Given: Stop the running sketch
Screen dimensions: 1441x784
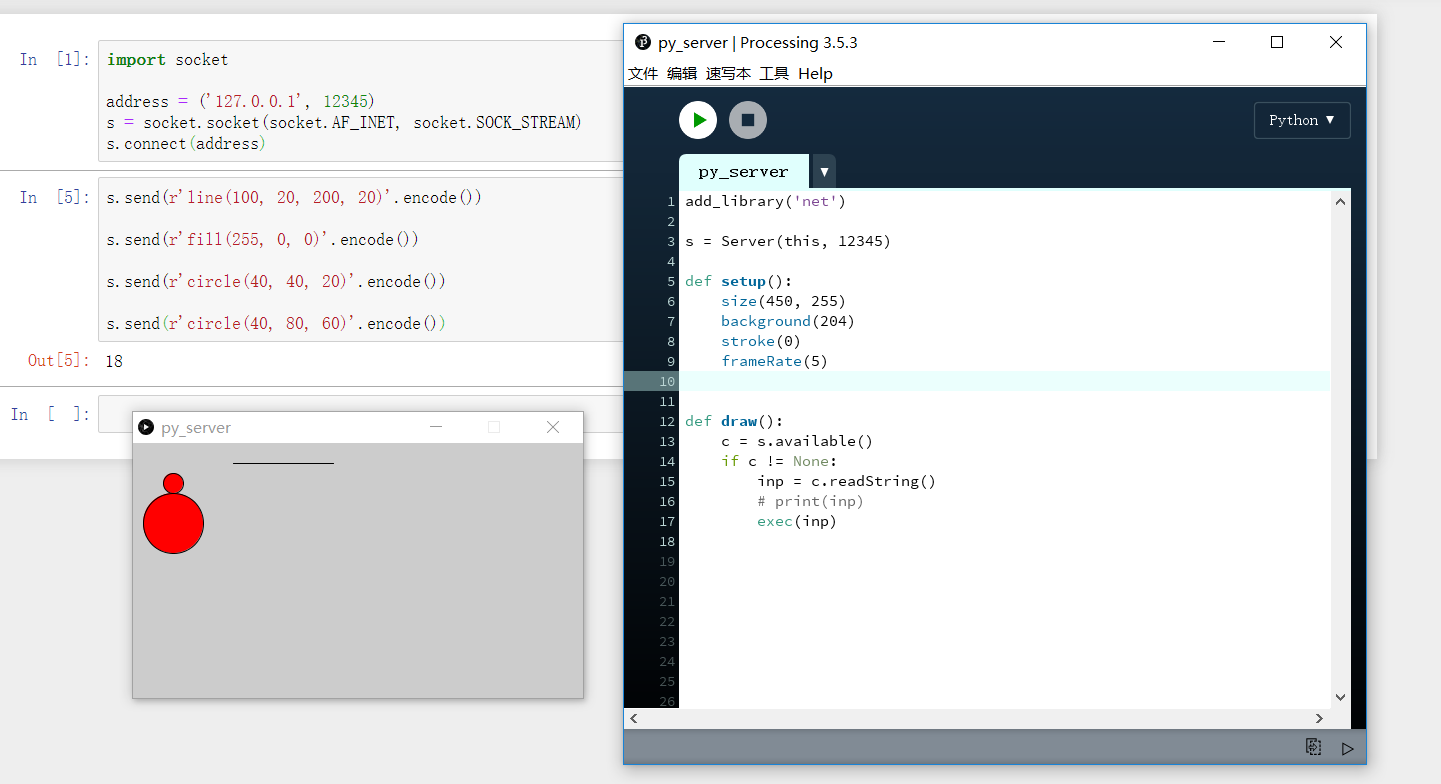Looking at the screenshot, I should click(x=747, y=120).
